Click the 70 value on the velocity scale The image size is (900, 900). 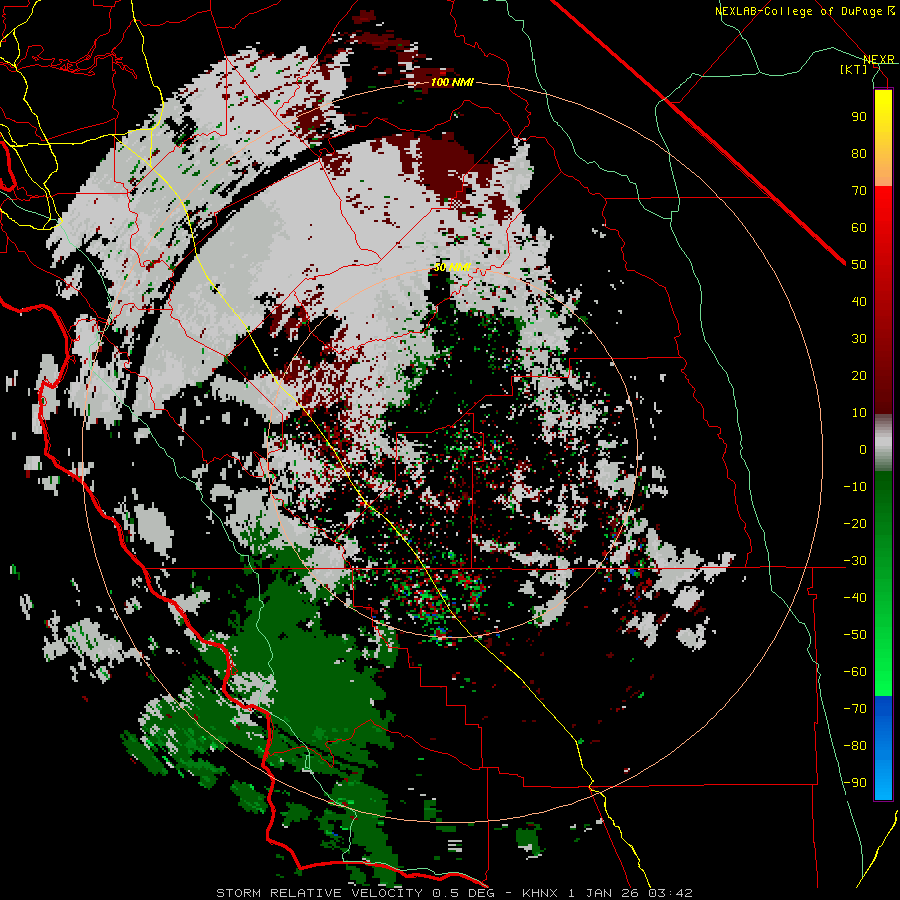click(859, 191)
